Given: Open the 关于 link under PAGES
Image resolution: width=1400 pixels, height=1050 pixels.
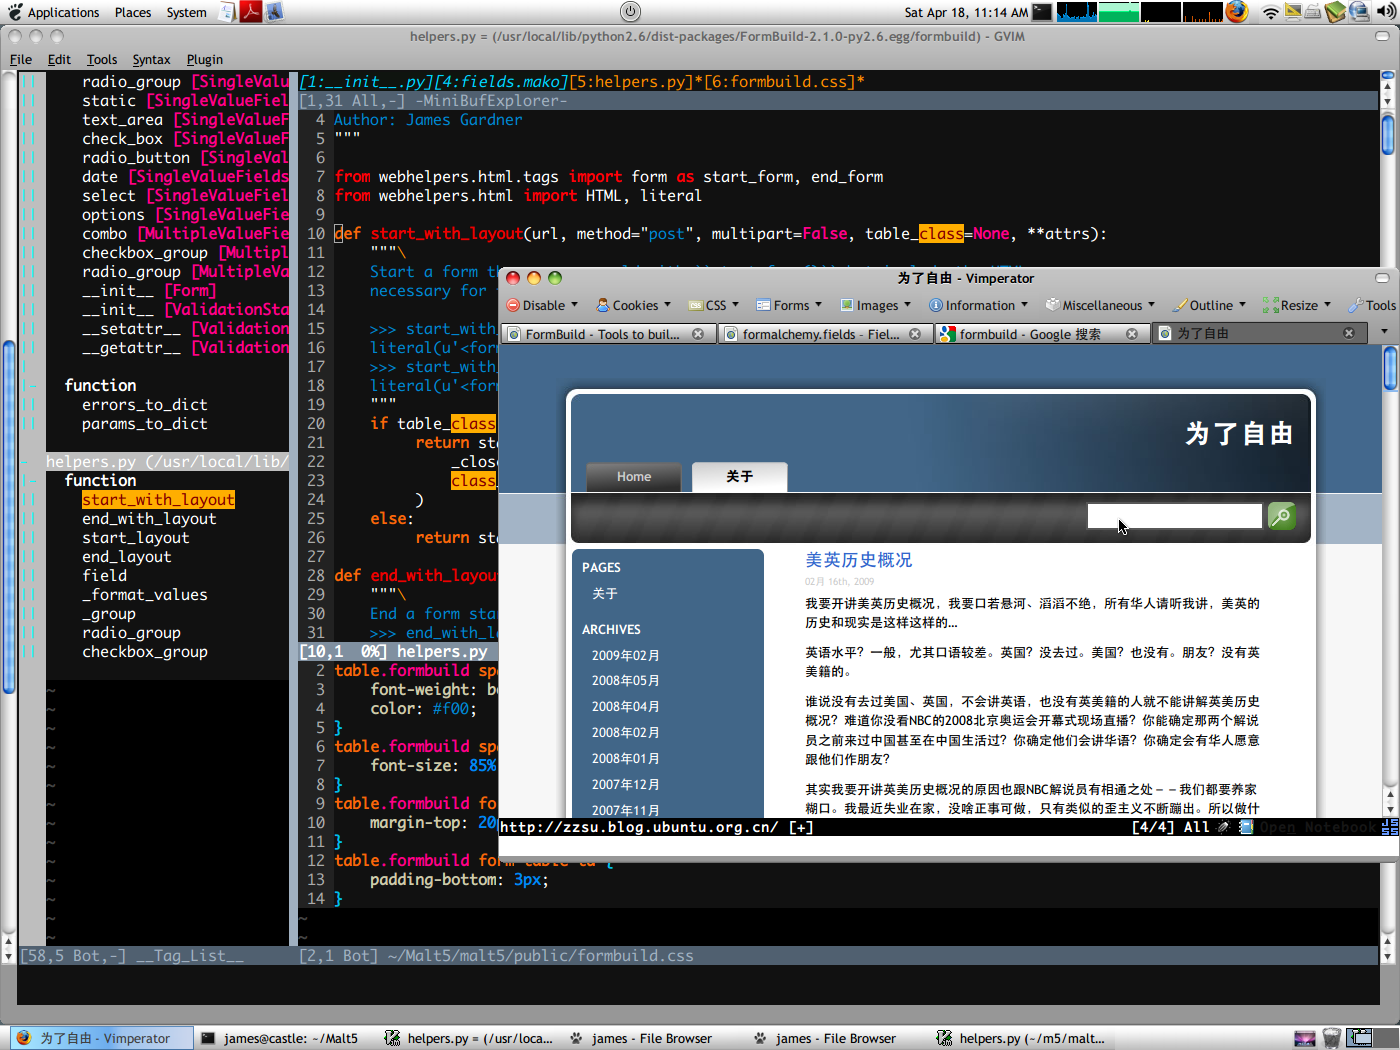Looking at the screenshot, I should click(x=605, y=594).
